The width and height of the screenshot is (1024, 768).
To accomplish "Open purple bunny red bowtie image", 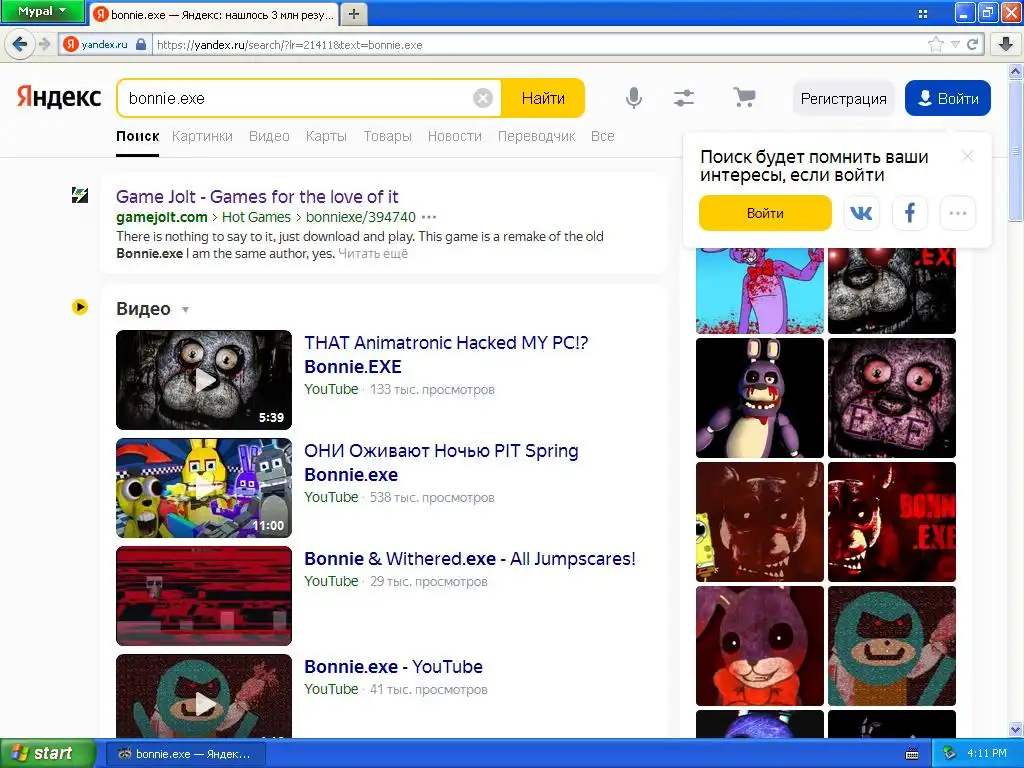I will 760,646.
